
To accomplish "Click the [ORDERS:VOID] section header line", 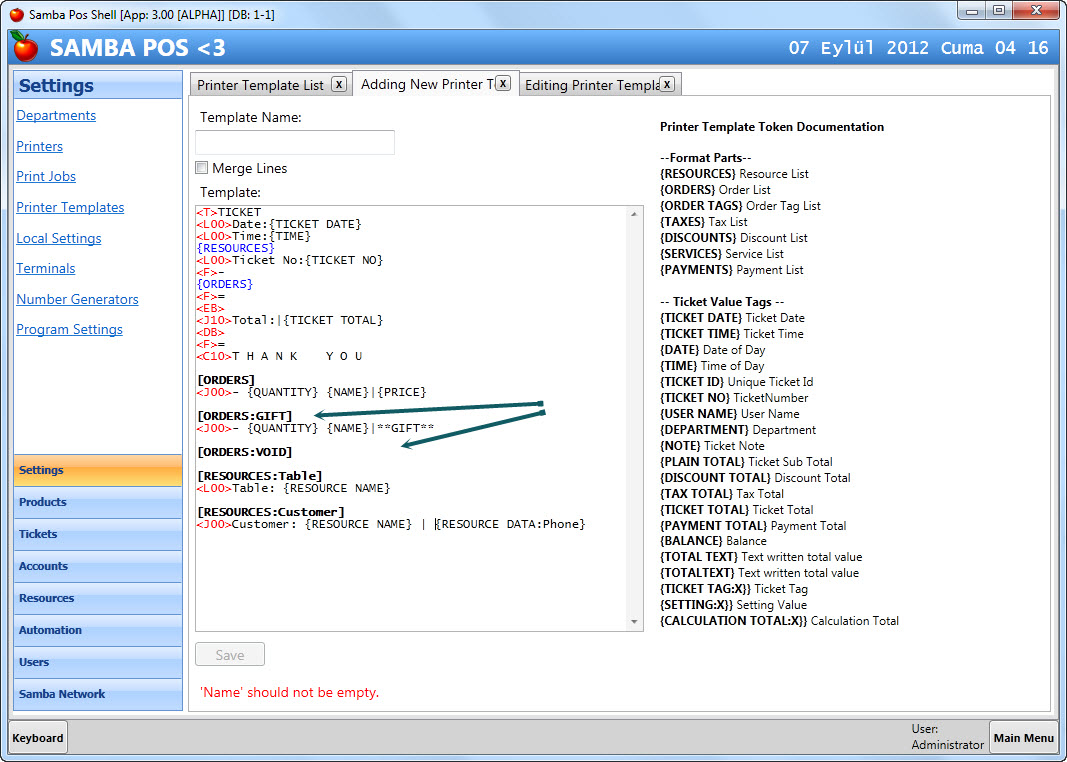I will [x=244, y=452].
